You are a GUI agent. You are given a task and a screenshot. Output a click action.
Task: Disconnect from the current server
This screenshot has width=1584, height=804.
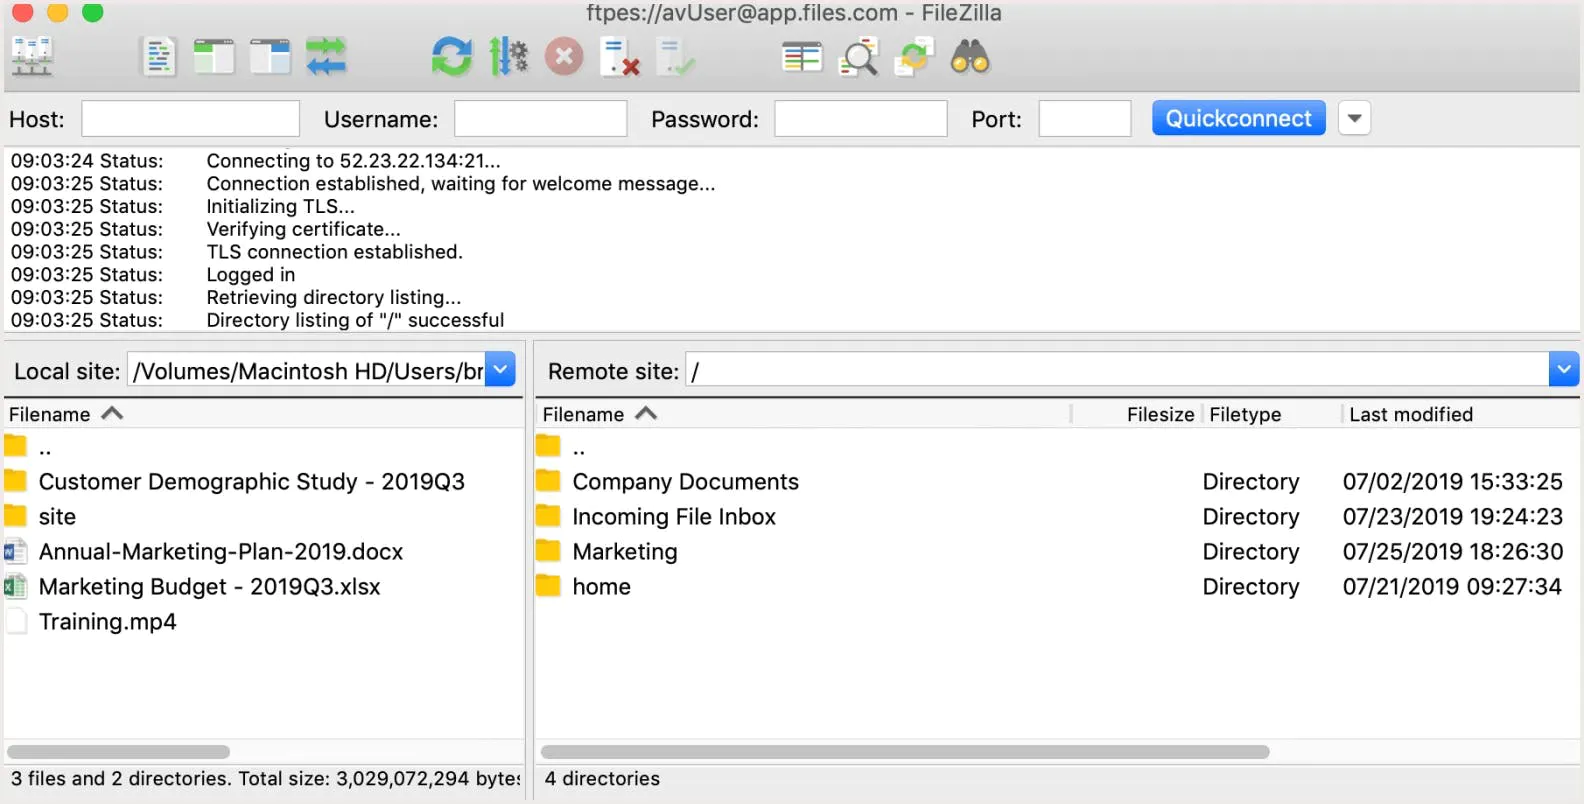[620, 57]
